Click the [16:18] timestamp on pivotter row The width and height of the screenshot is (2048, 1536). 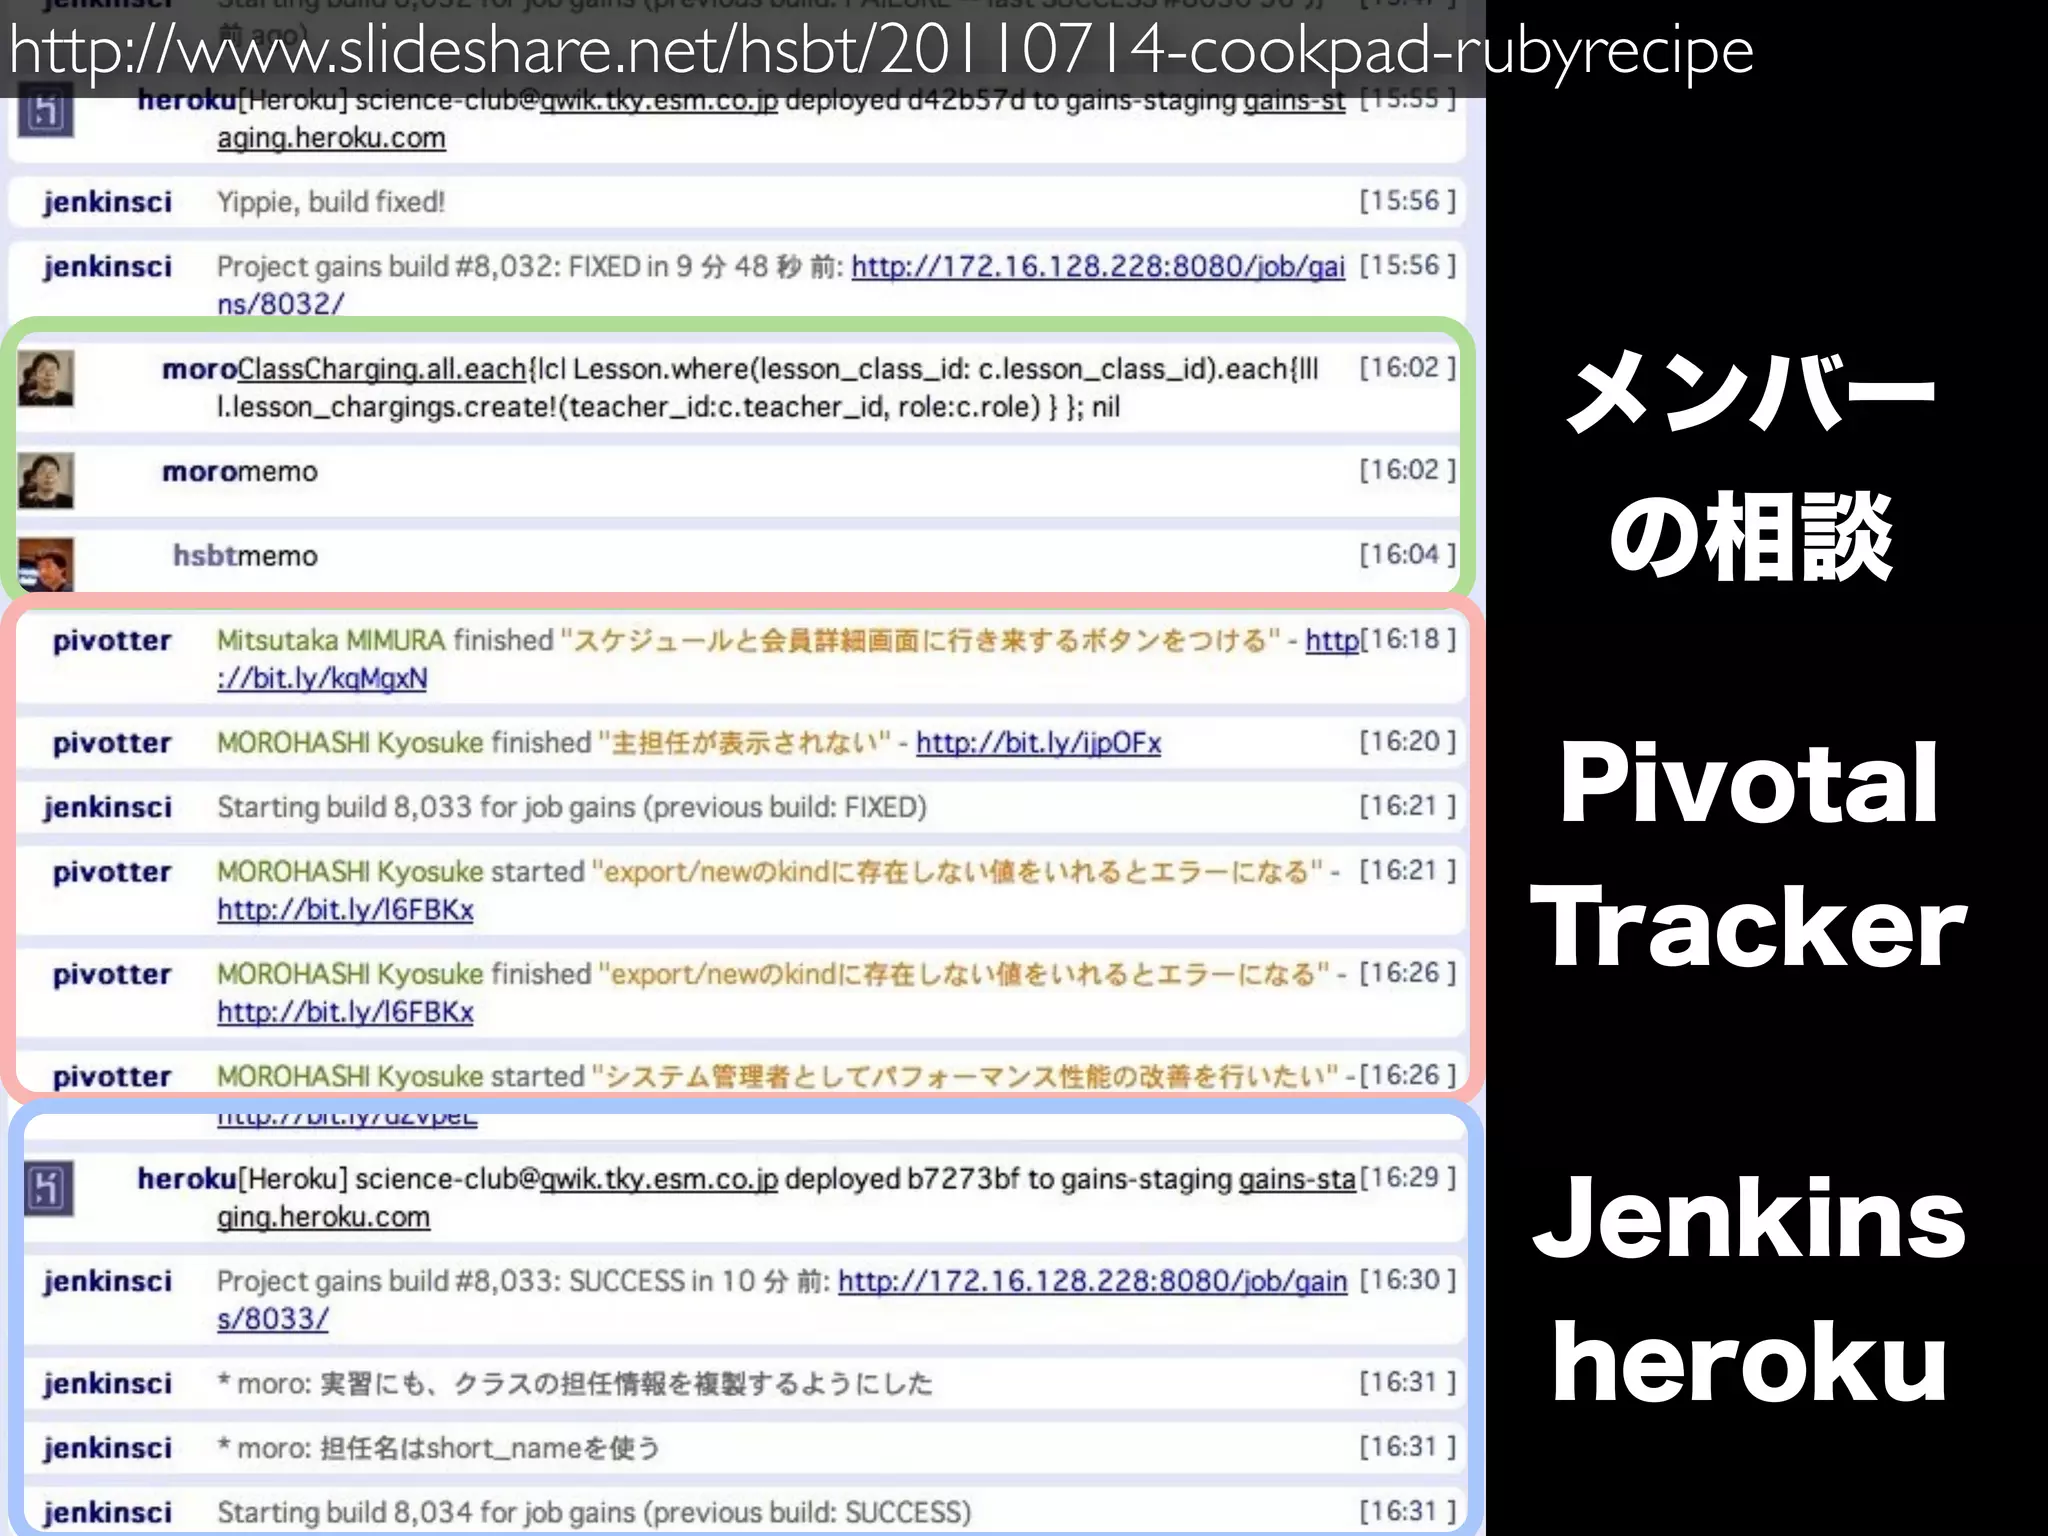[1407, 639]
